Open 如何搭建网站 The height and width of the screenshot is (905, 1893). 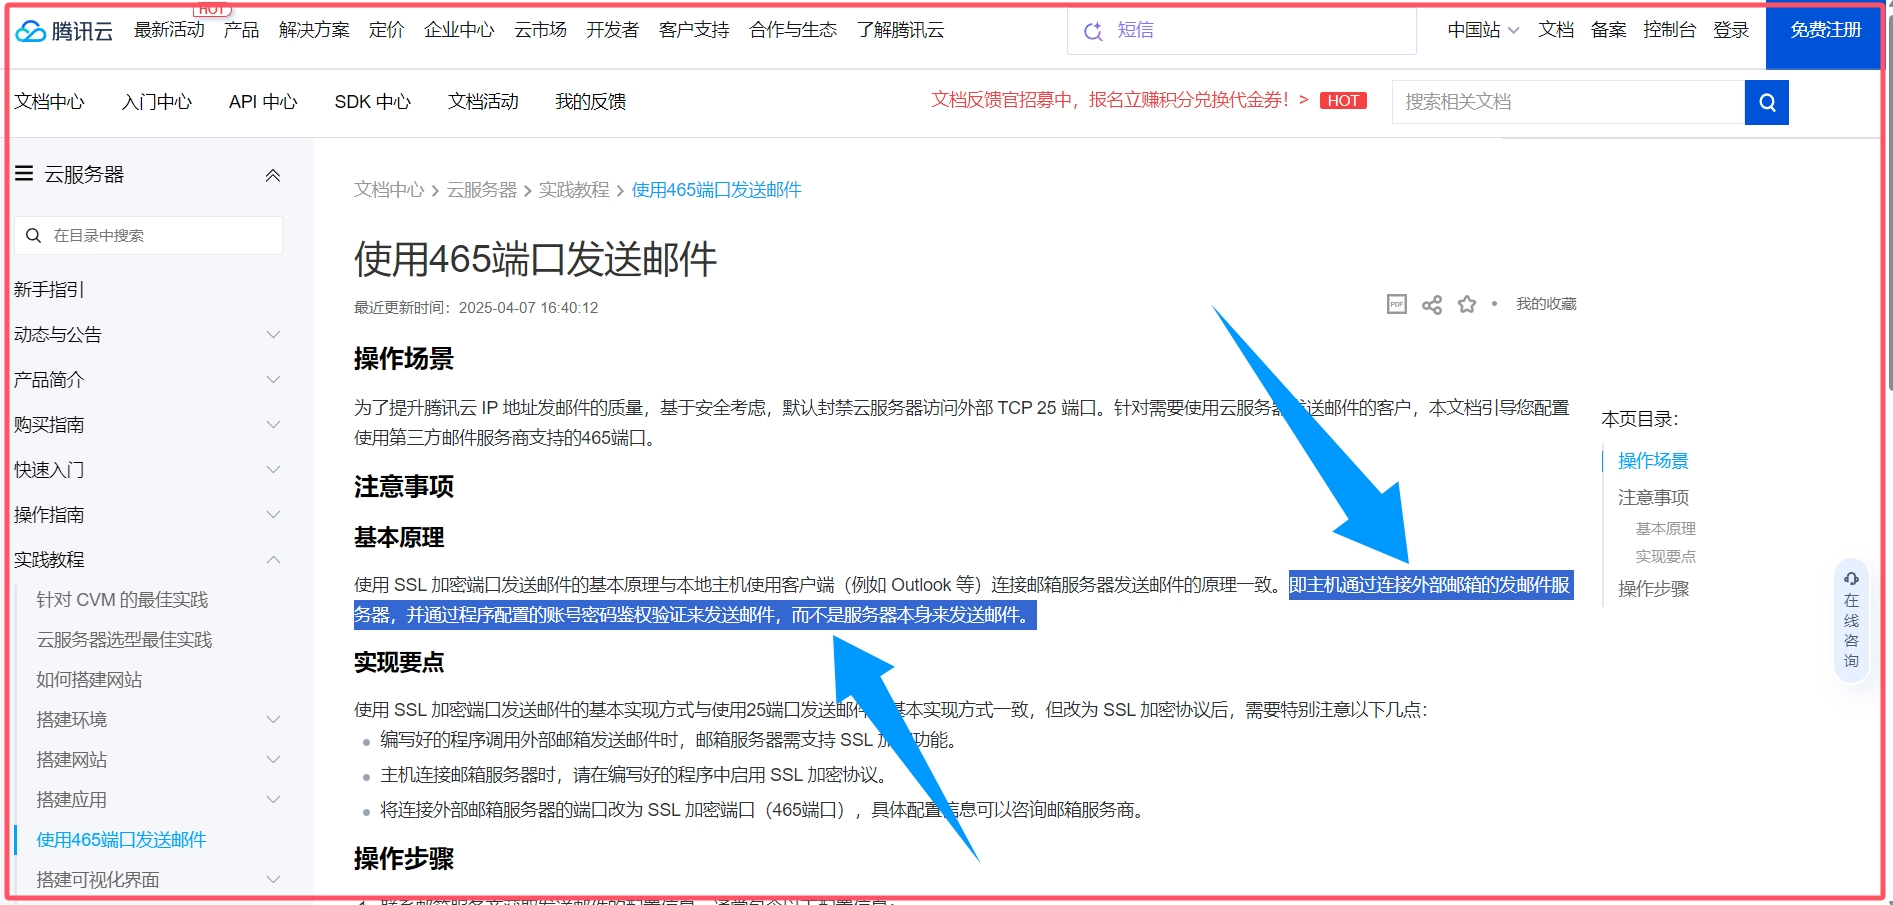(x=89, y=680)
